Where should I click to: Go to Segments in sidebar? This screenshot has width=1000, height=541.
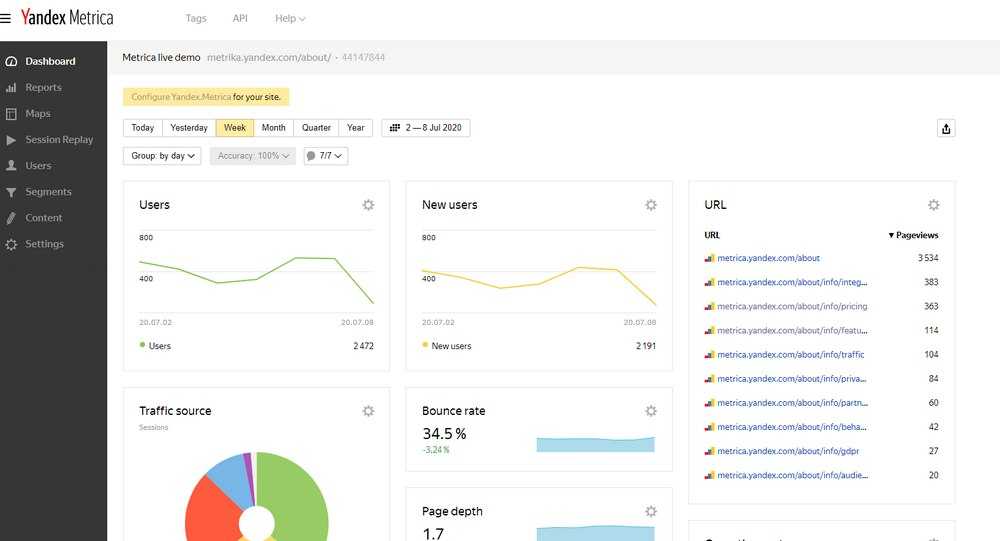tap(48, 192)
